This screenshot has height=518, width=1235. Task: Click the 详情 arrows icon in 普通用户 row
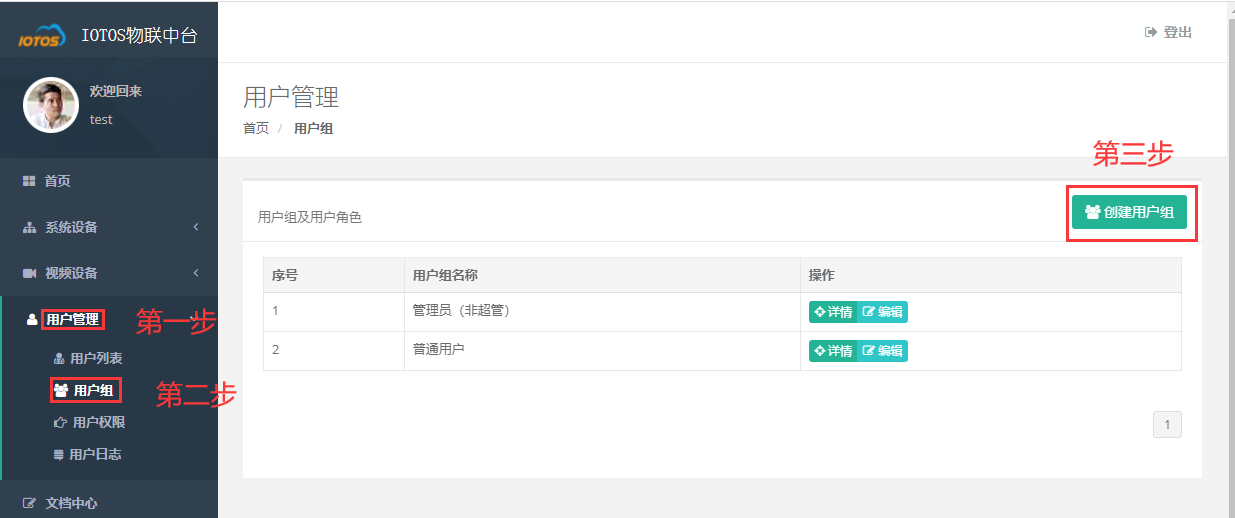coord(820,351)
